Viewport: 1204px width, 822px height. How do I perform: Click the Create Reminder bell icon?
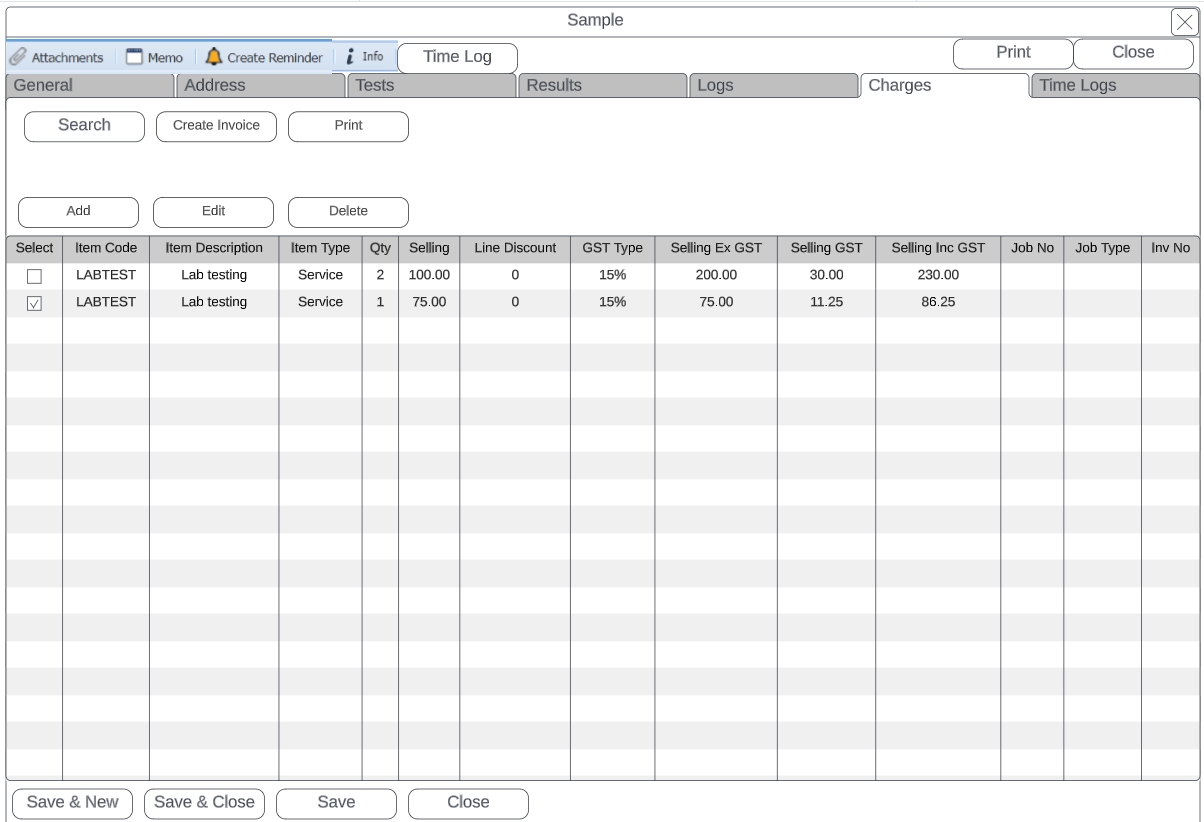pyautogui.click(x=214, y=57)
